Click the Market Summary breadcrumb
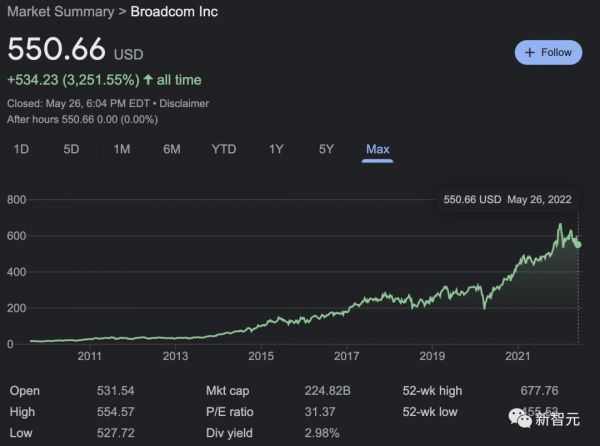The image size is (600, 446). (54, 12)
